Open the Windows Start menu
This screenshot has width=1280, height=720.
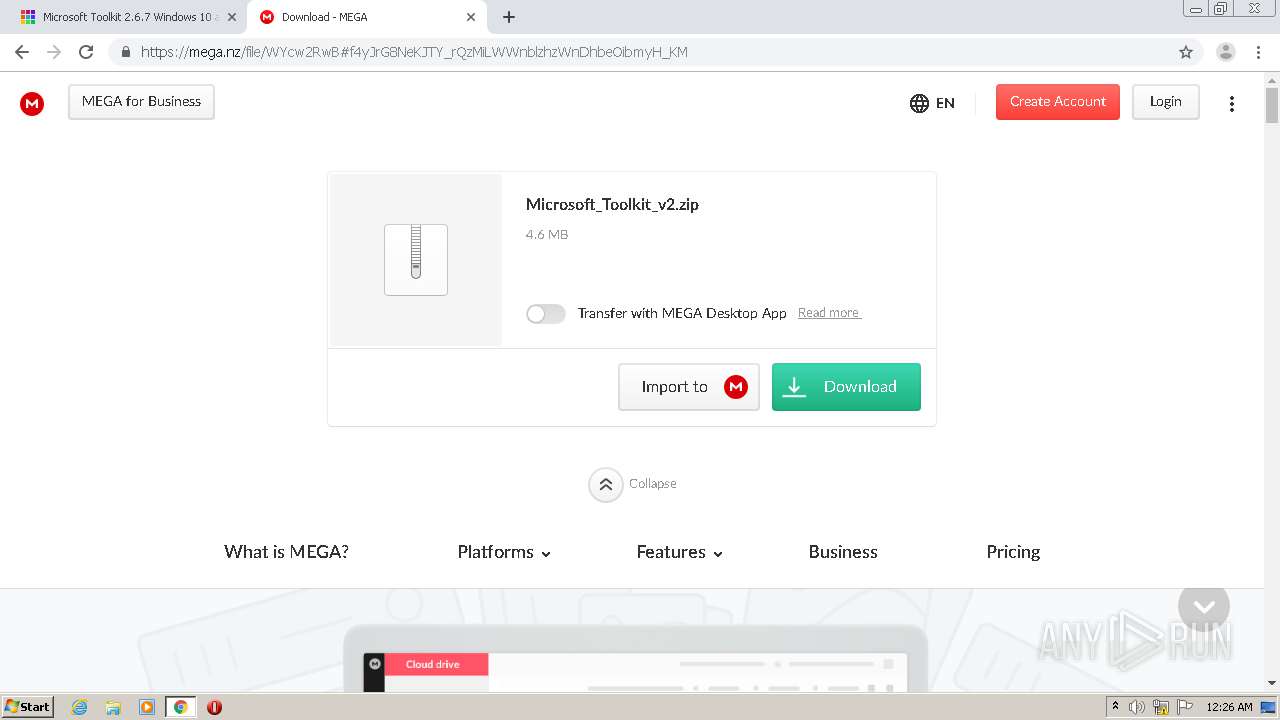(x=28, y=707)
